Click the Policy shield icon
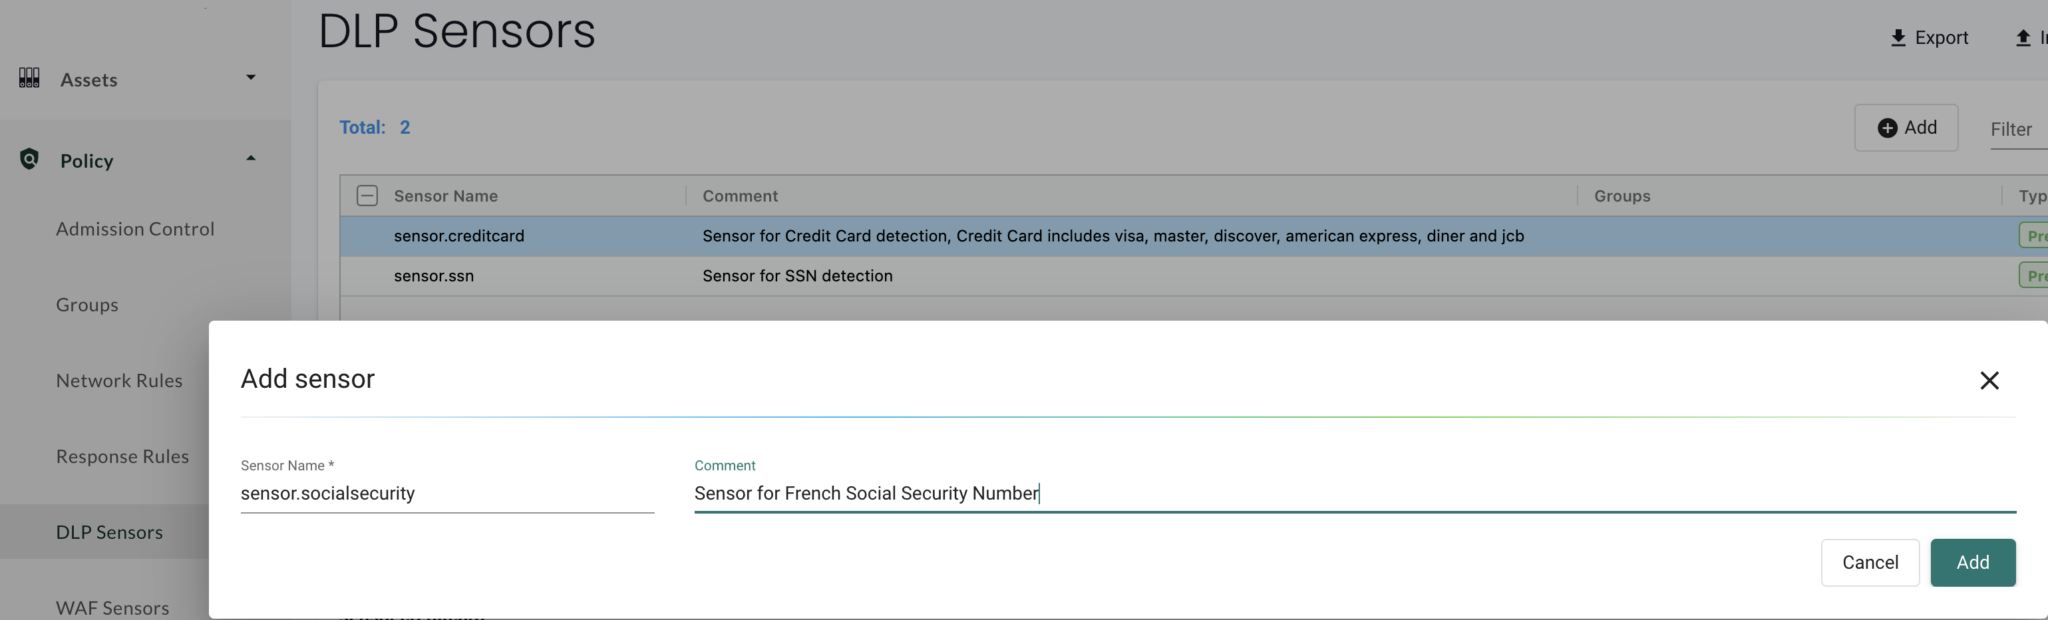This screenshot has height=620, width=2048. click(30, 159)
